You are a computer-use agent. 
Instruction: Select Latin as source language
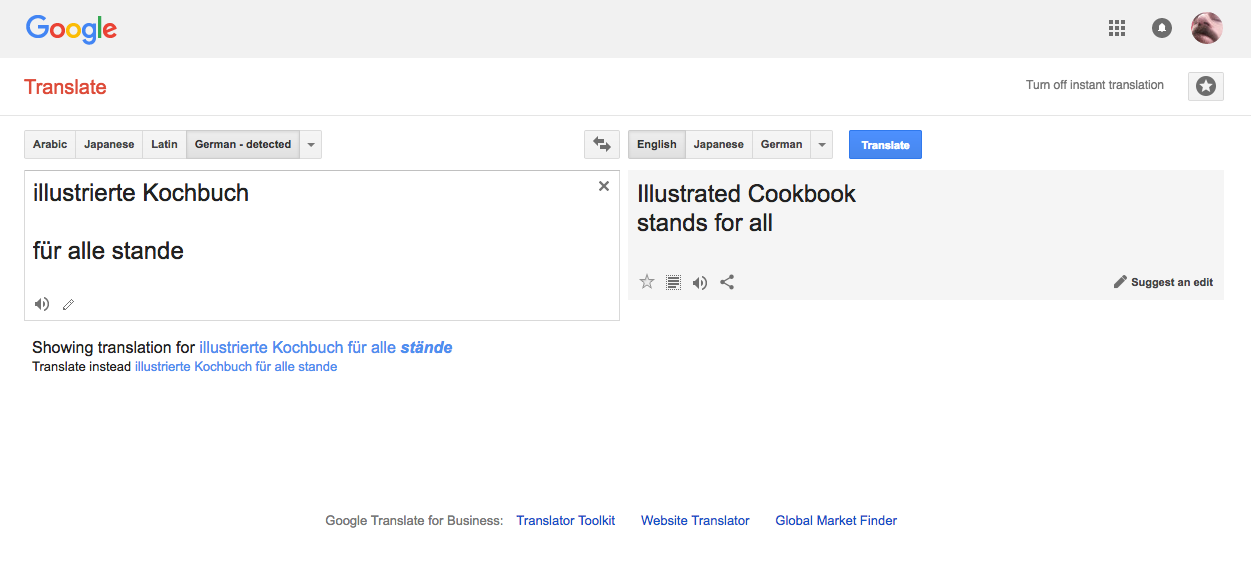tap(164, 144)
